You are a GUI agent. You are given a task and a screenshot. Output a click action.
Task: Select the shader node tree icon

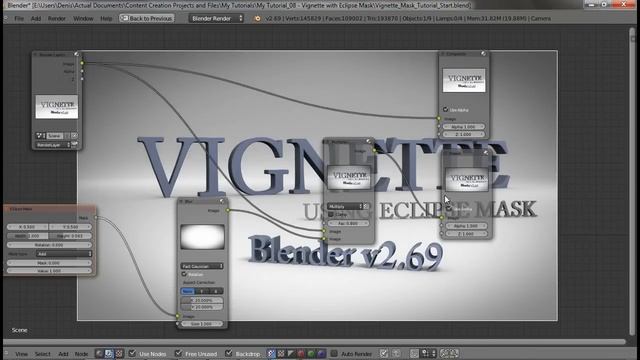coord(99,353)
